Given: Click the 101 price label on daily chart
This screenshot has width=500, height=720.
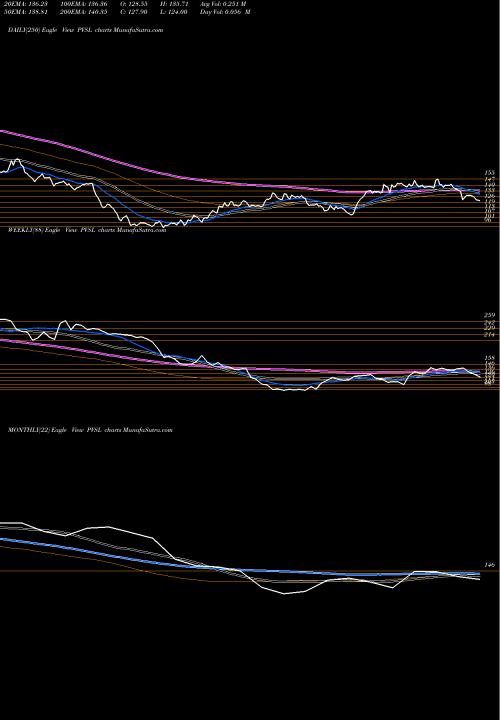Looking at the screenshot, I should (x=489, y=215).
